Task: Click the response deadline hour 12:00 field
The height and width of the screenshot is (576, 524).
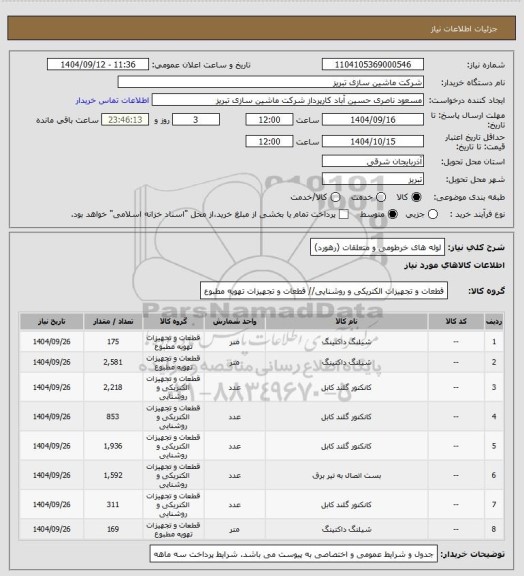Action: tap(269, 120)
